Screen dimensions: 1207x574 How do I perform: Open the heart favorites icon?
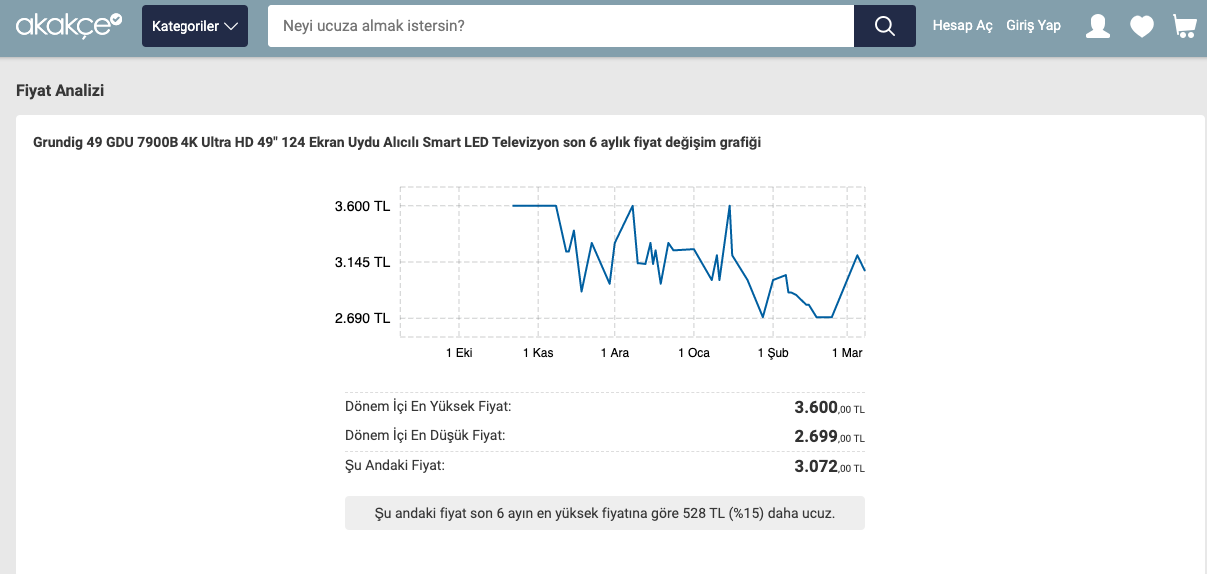pos(1142,26)
